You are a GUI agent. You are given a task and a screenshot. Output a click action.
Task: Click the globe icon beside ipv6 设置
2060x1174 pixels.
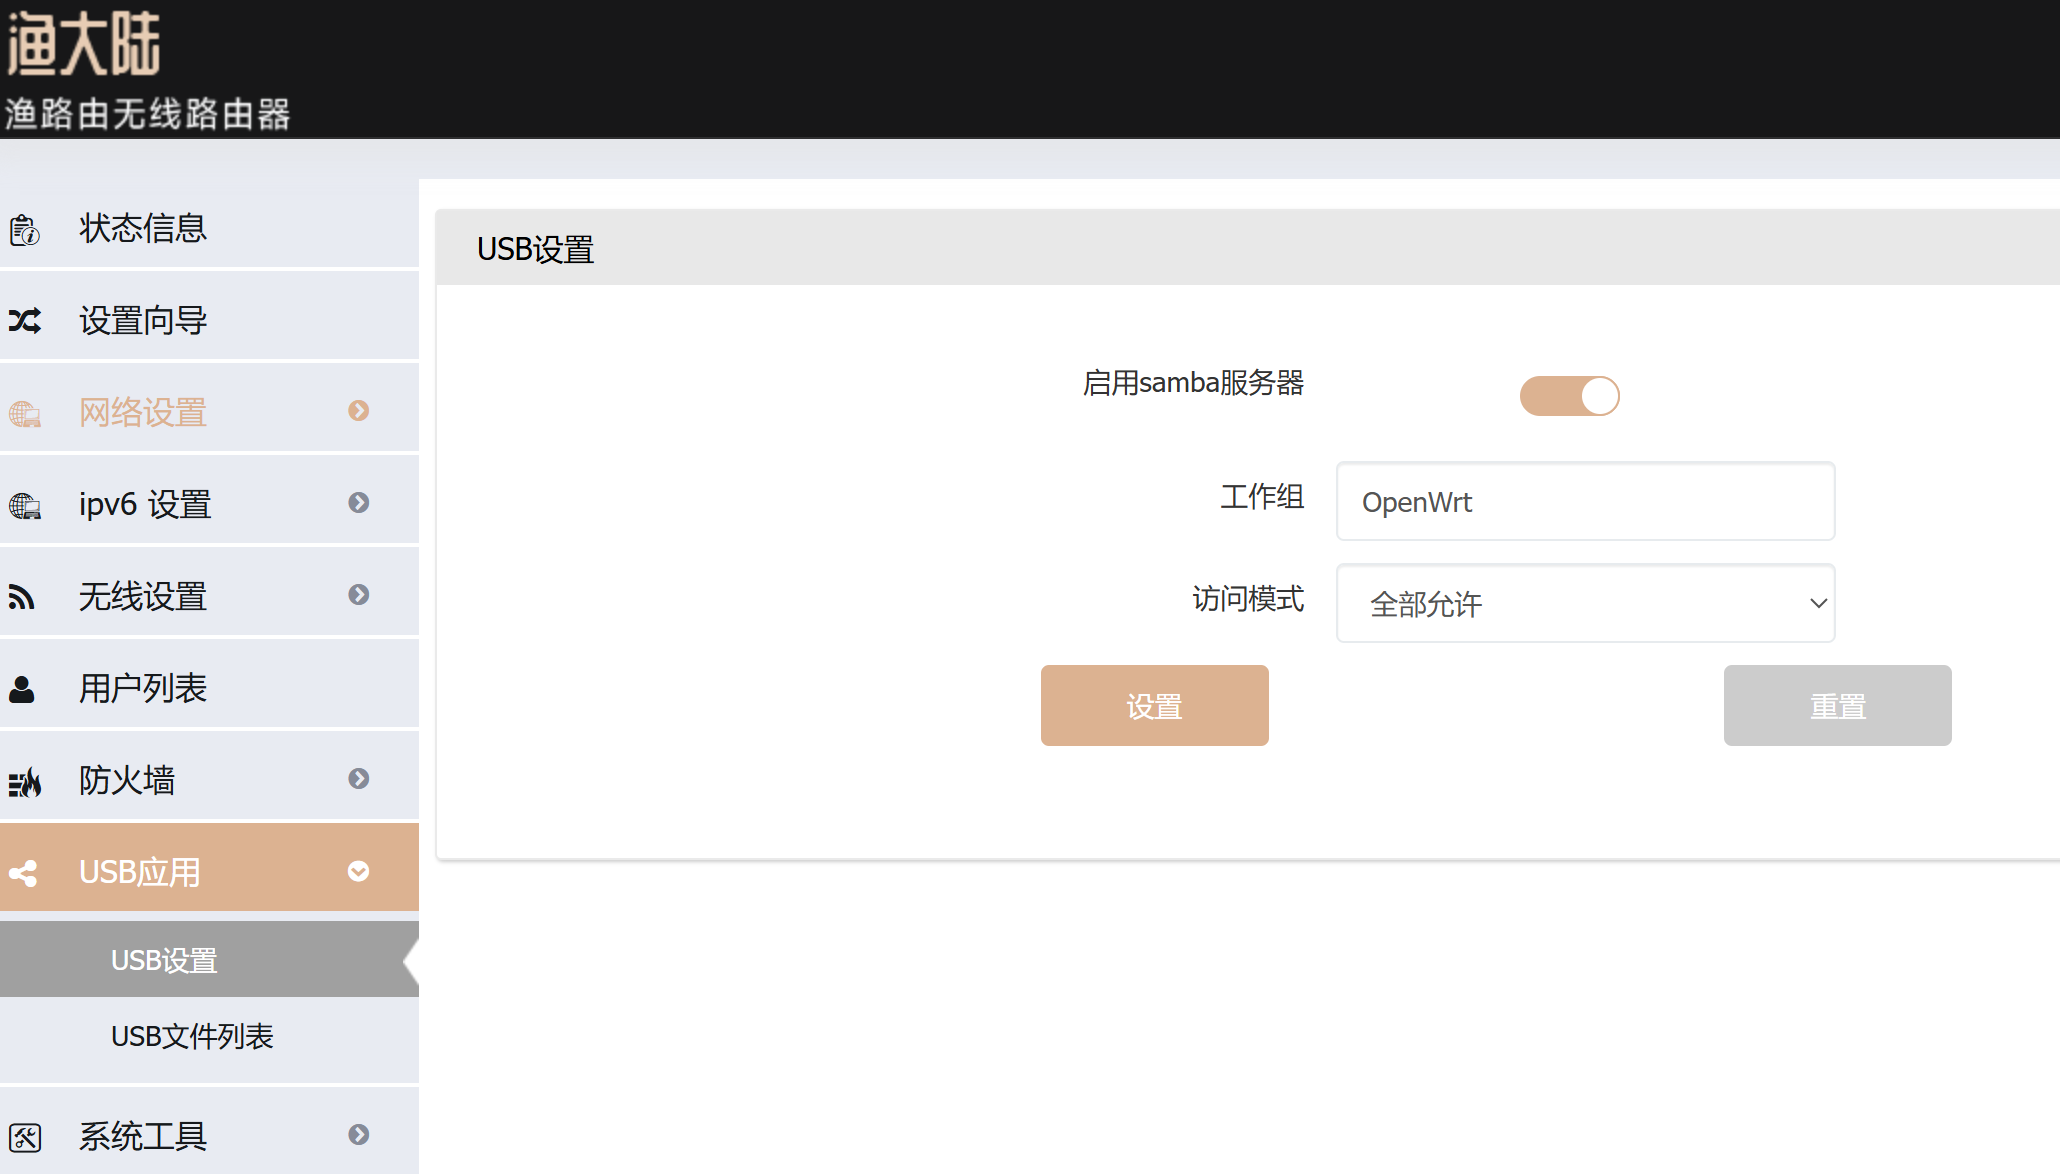25,505
